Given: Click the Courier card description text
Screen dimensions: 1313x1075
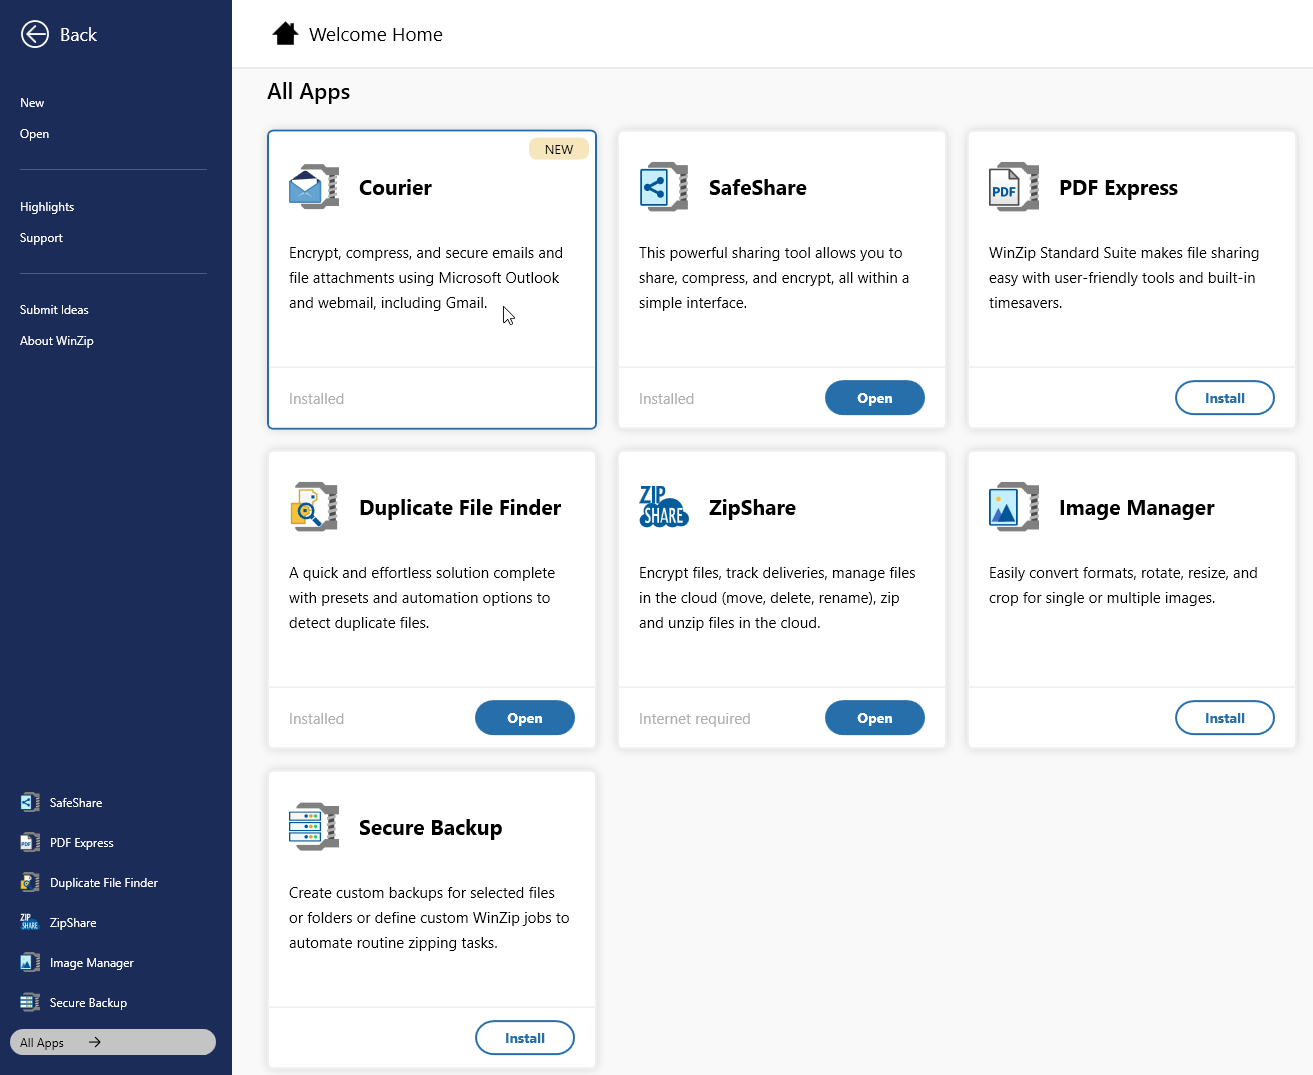Looking at the screenshot, I should click(x=426, y=278).
